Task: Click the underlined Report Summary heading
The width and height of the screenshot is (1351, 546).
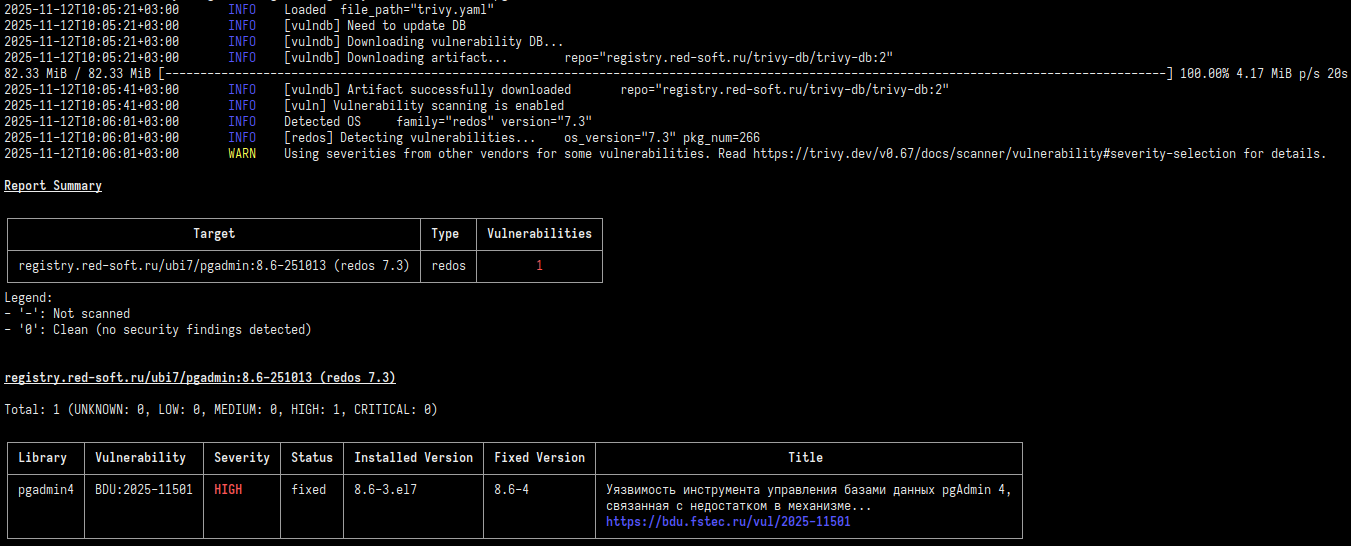Action: click(53, 186)
